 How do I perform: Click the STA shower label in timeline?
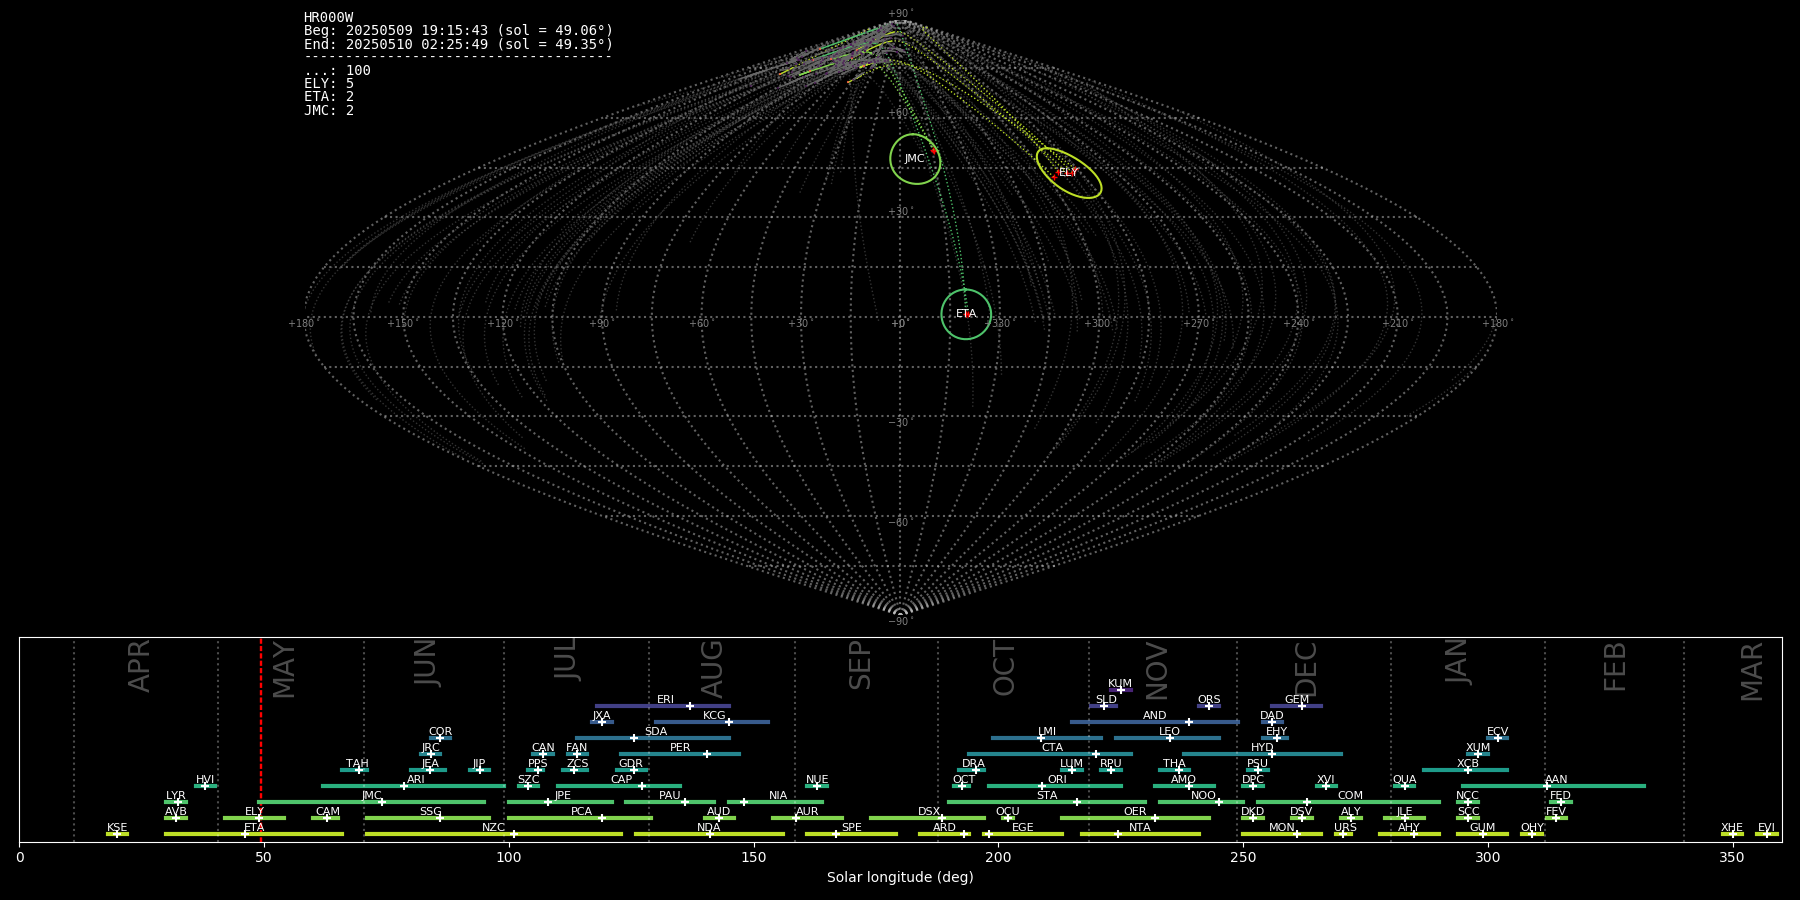coord(1047,796)
